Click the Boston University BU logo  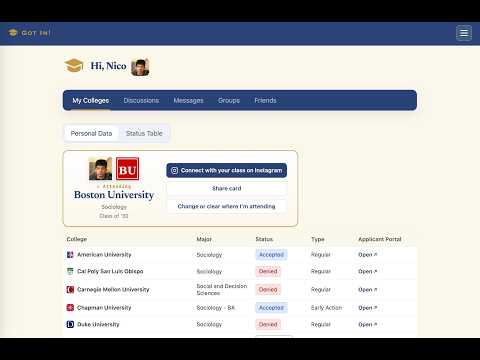(127, 169)
